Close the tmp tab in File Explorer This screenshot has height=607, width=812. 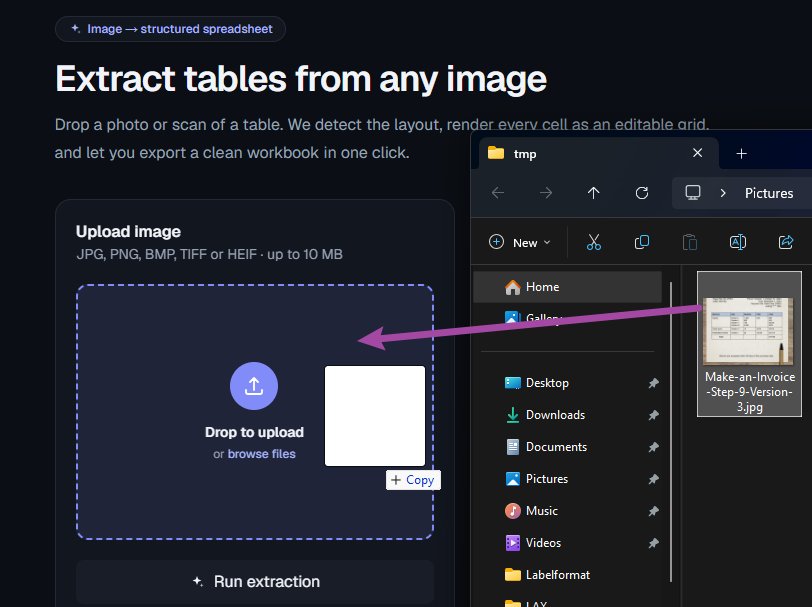pos(698,153)
